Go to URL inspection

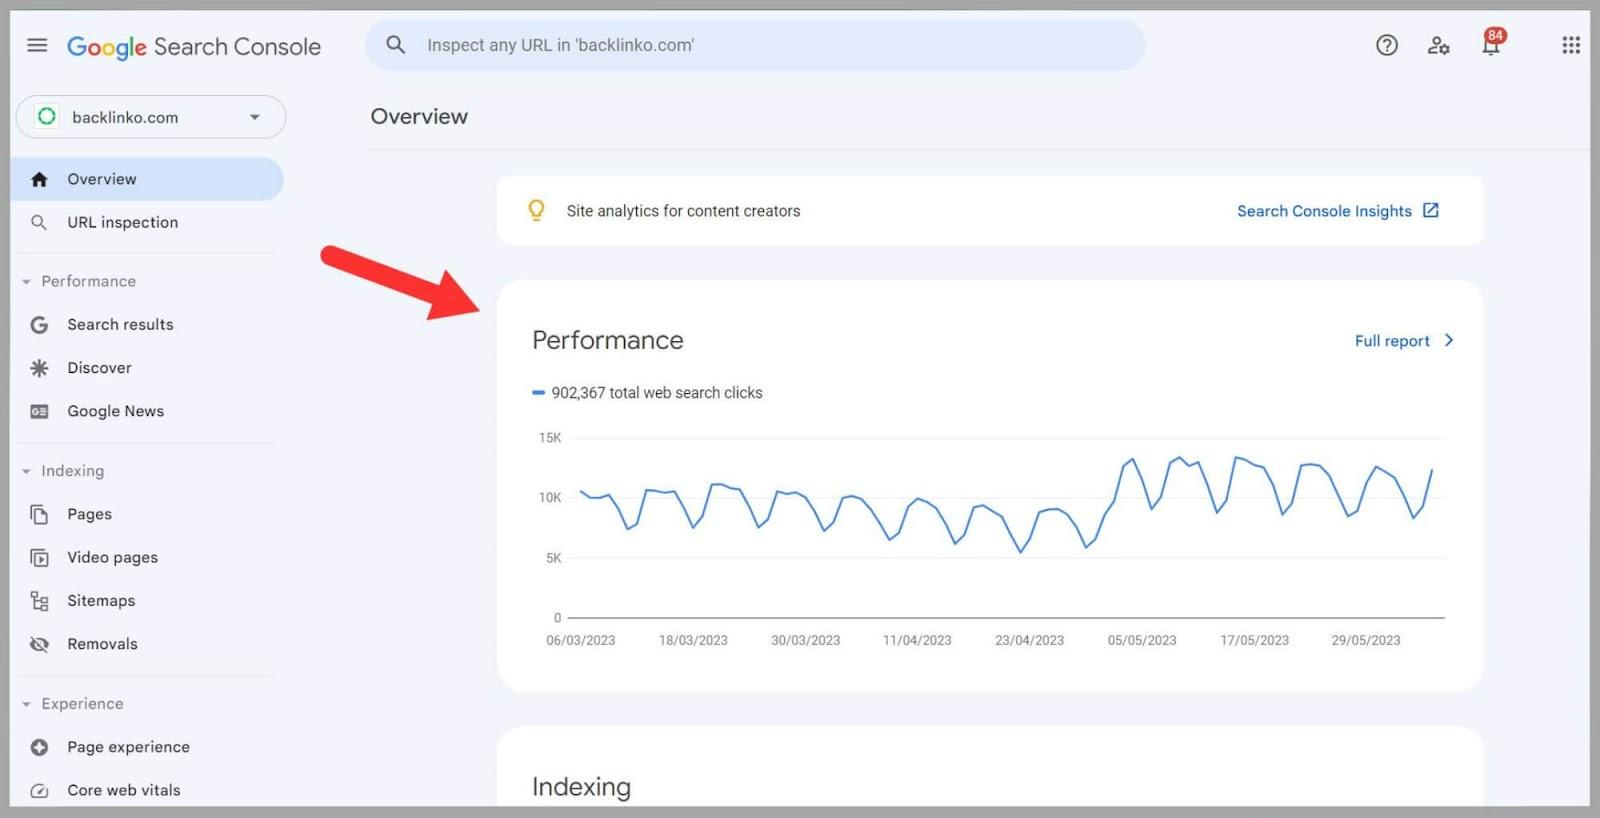click(122, 222)
